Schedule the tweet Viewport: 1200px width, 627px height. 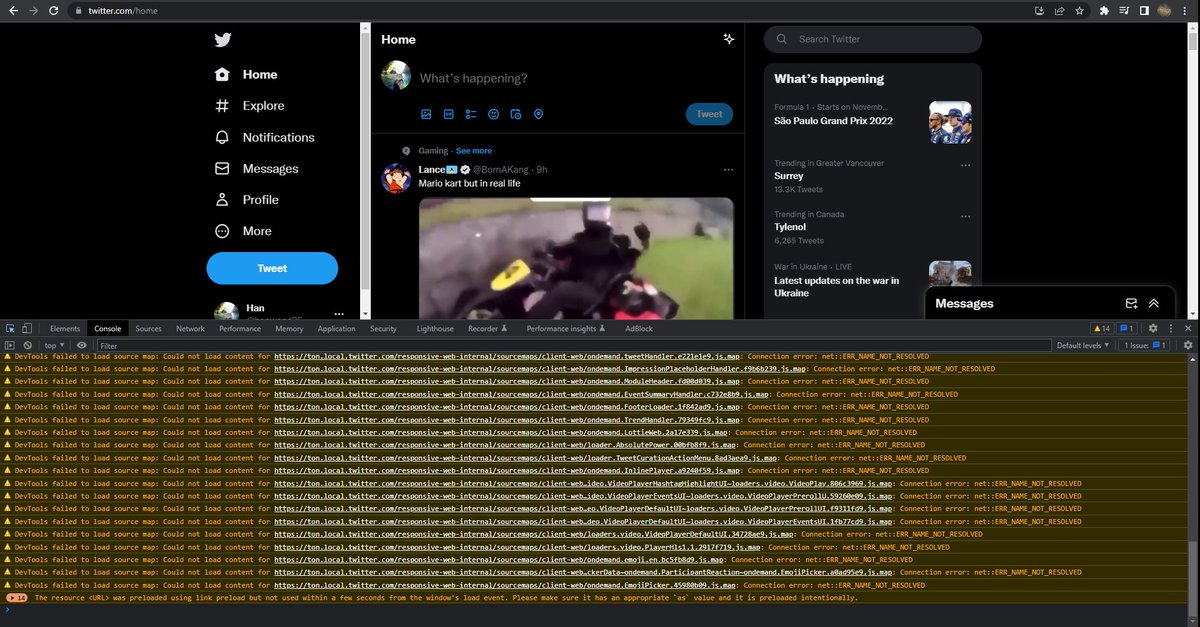point(516,114)
